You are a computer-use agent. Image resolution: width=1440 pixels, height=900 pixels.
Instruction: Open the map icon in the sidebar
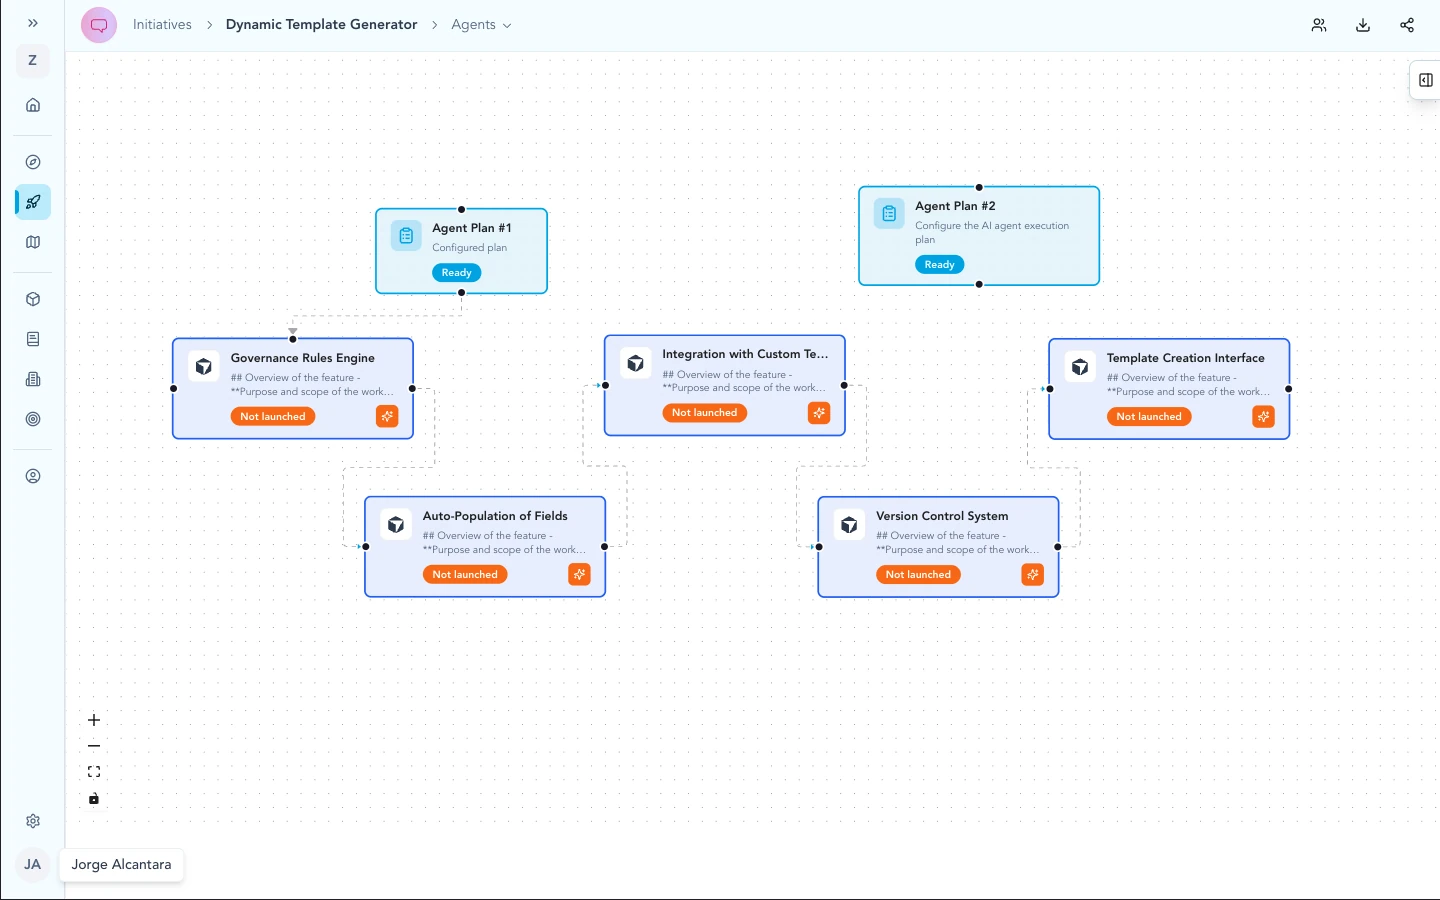point(33,242)
